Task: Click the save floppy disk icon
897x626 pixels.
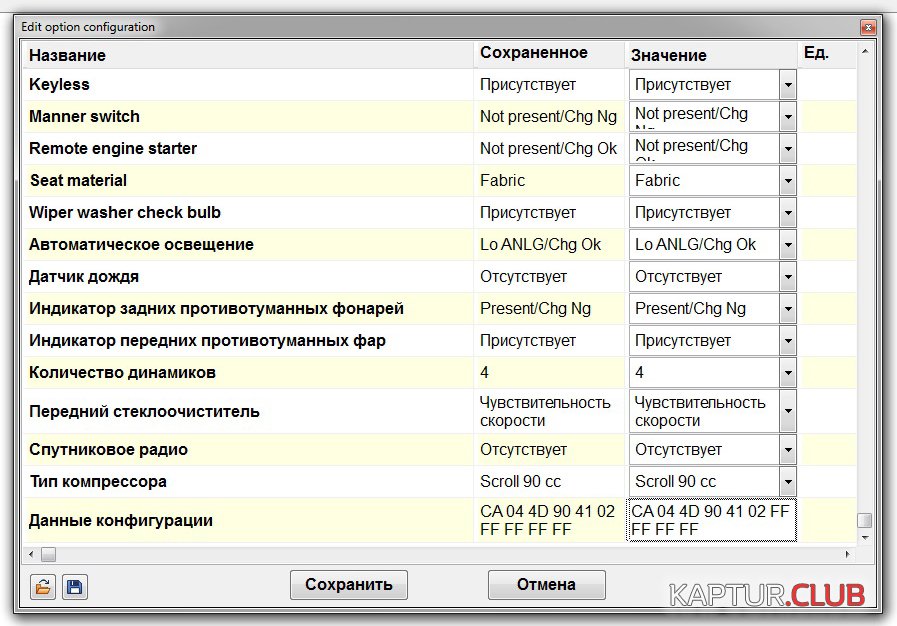Action: 74,586
